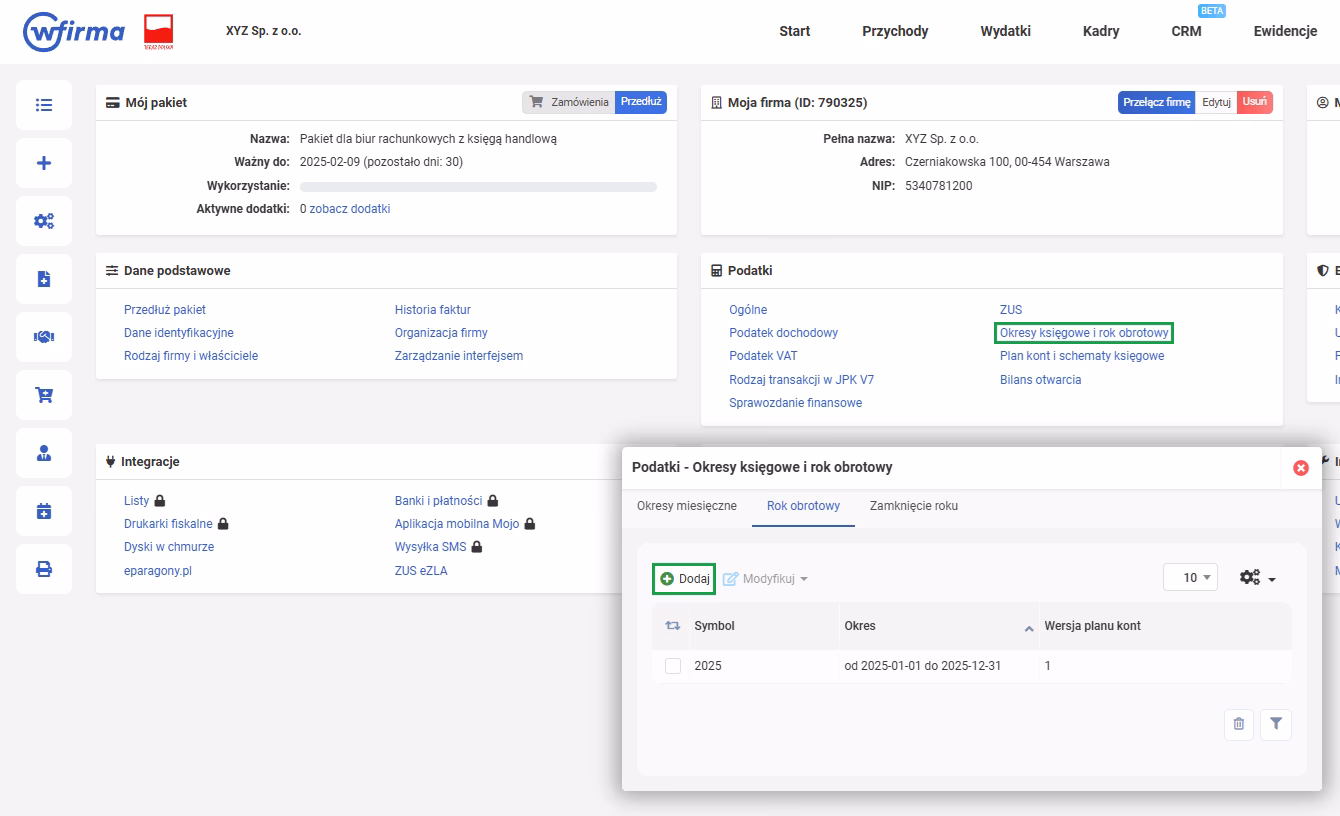Open the gears settings icon in sidebar
The width and height of the screenshot is (1340, 816).
(x=44, y=221)
